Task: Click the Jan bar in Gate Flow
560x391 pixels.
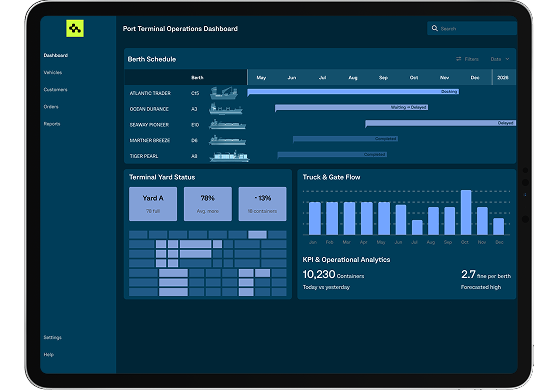Action: click(314, 218)
